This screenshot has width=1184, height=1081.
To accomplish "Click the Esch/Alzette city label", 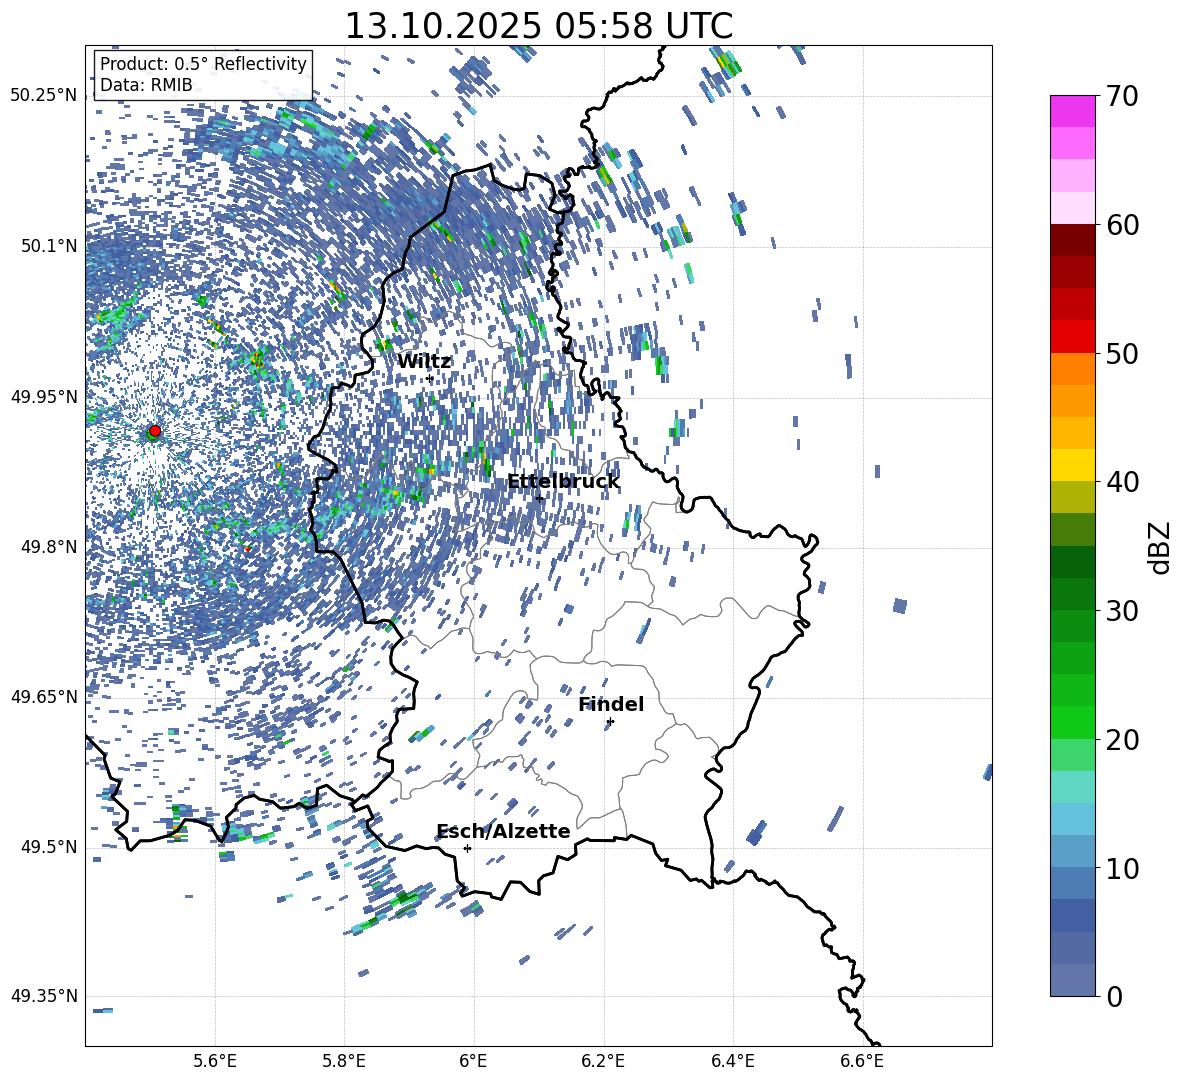I will [x=504, y=832].
